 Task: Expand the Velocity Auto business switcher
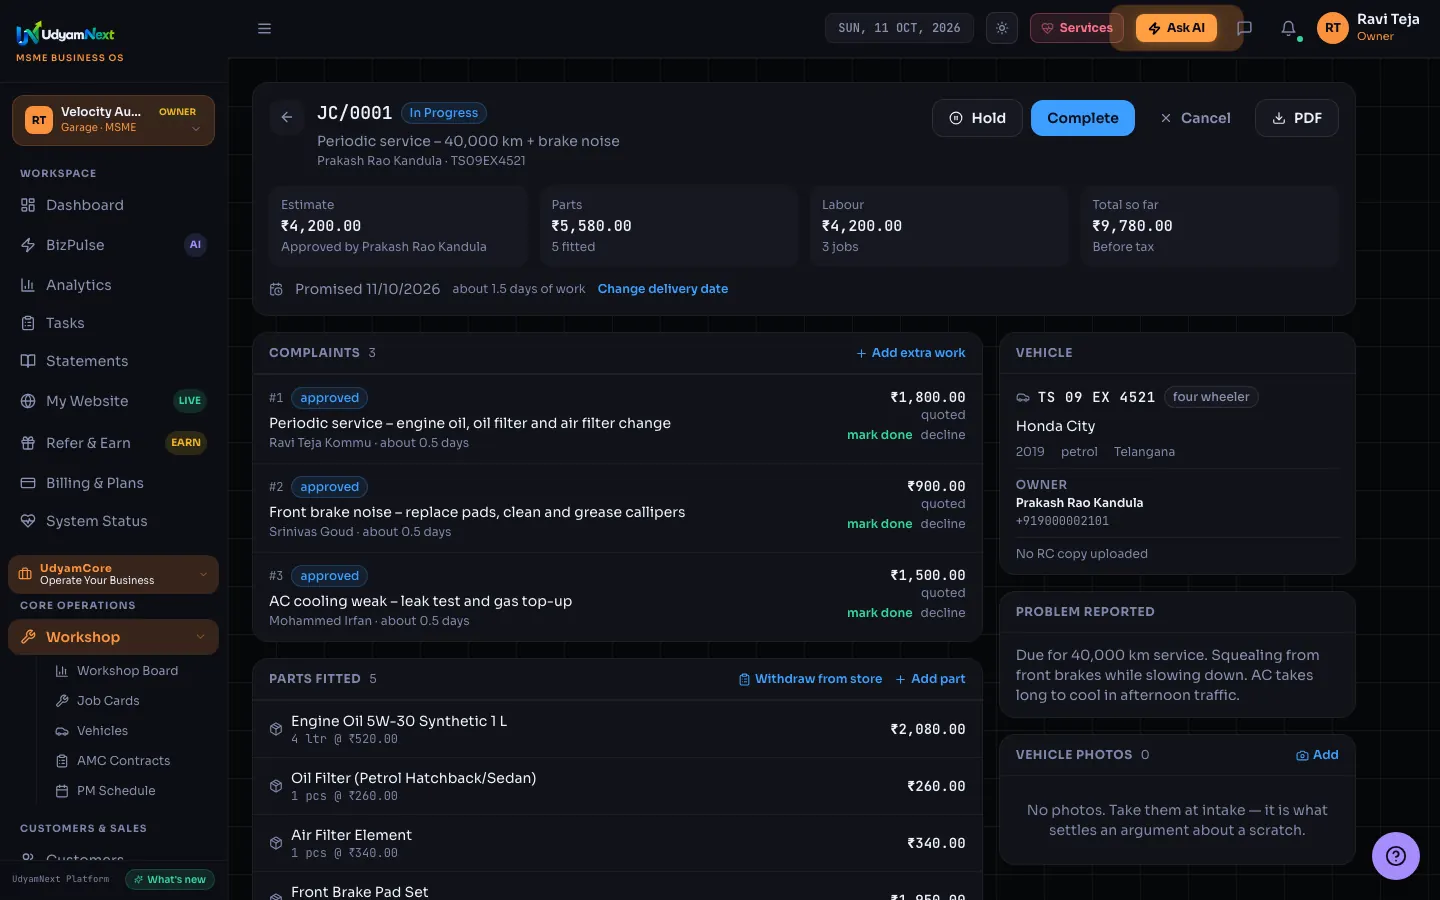[x=113, y=120]
